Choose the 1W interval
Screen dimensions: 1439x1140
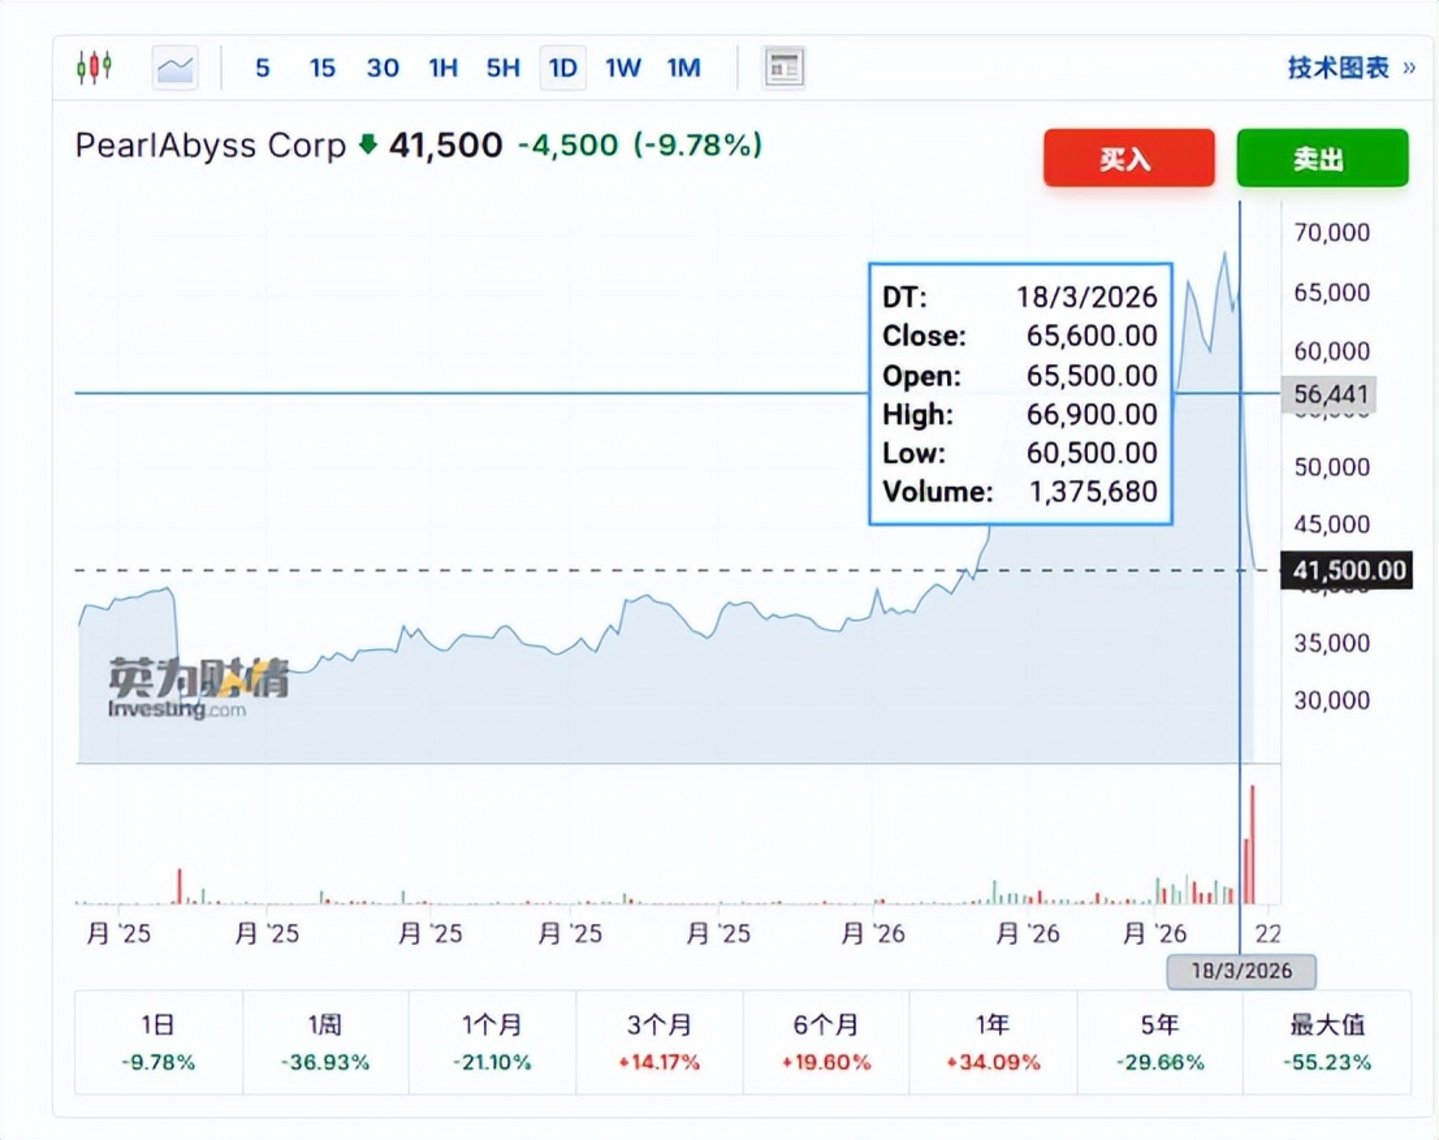(x=623, y=68)
